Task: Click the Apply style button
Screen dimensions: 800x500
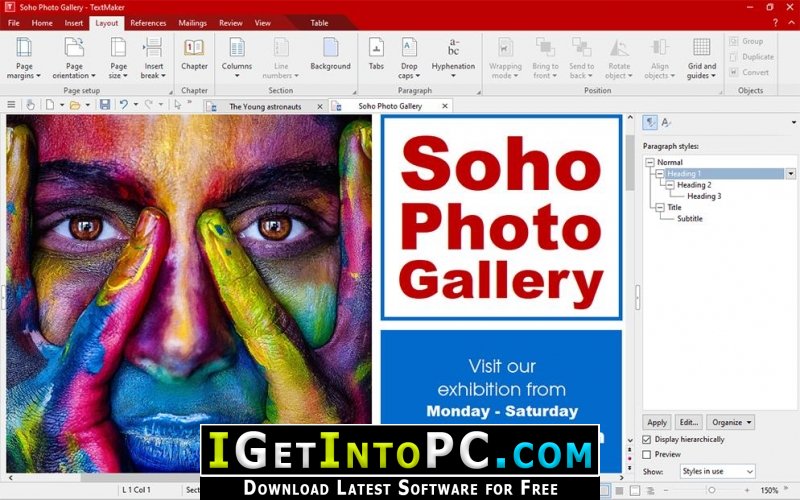Action: [657, 422]
